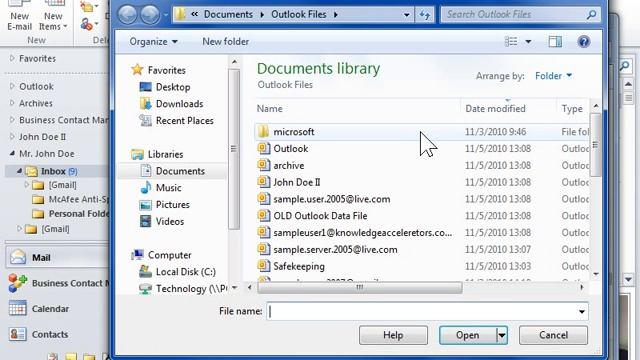Click the Back navigation arrow in dialog

coord(128,15)
